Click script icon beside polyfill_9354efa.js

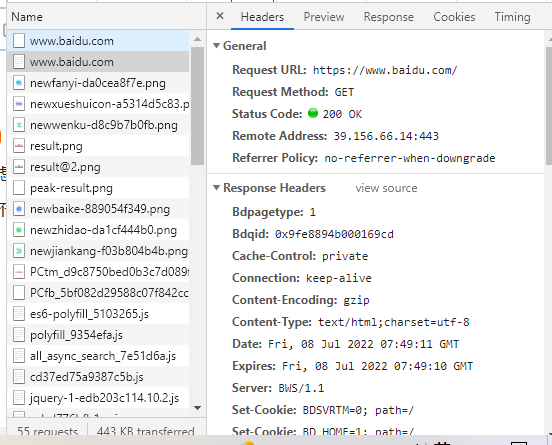pyautogui.click(x=19, y=335)
